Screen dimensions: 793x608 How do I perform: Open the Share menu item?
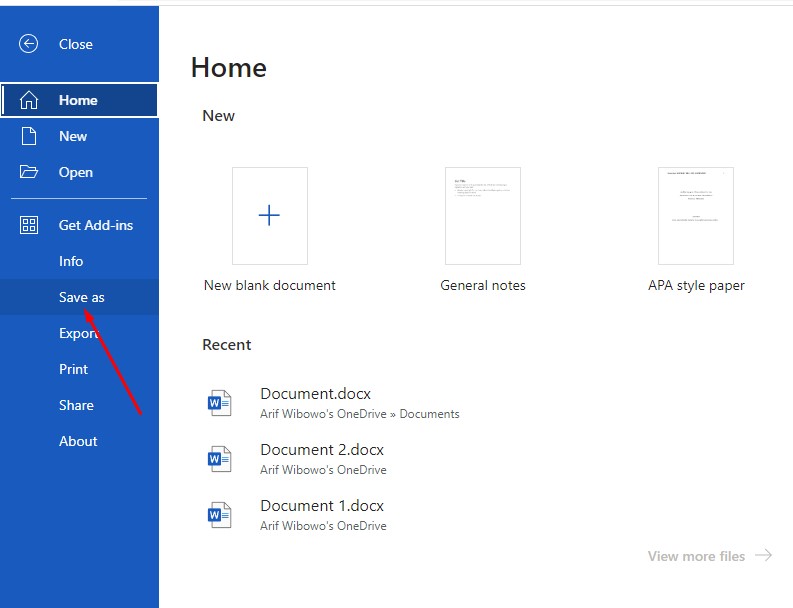click(76, 405)
